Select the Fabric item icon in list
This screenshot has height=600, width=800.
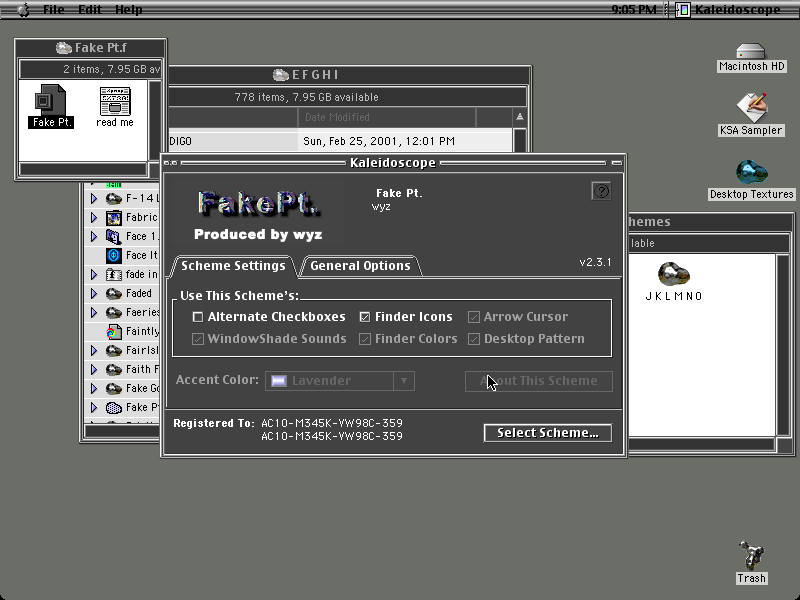tap(113, 217)
